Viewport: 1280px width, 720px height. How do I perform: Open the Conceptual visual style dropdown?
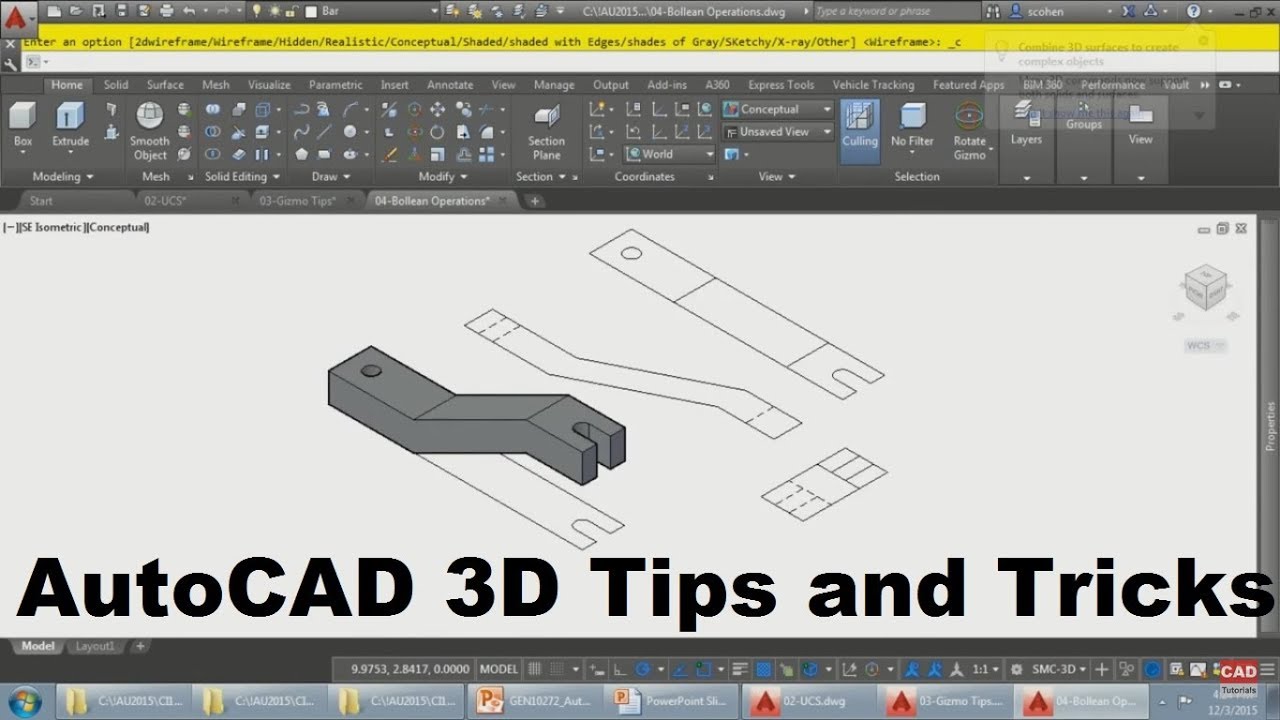click(778, 109)
